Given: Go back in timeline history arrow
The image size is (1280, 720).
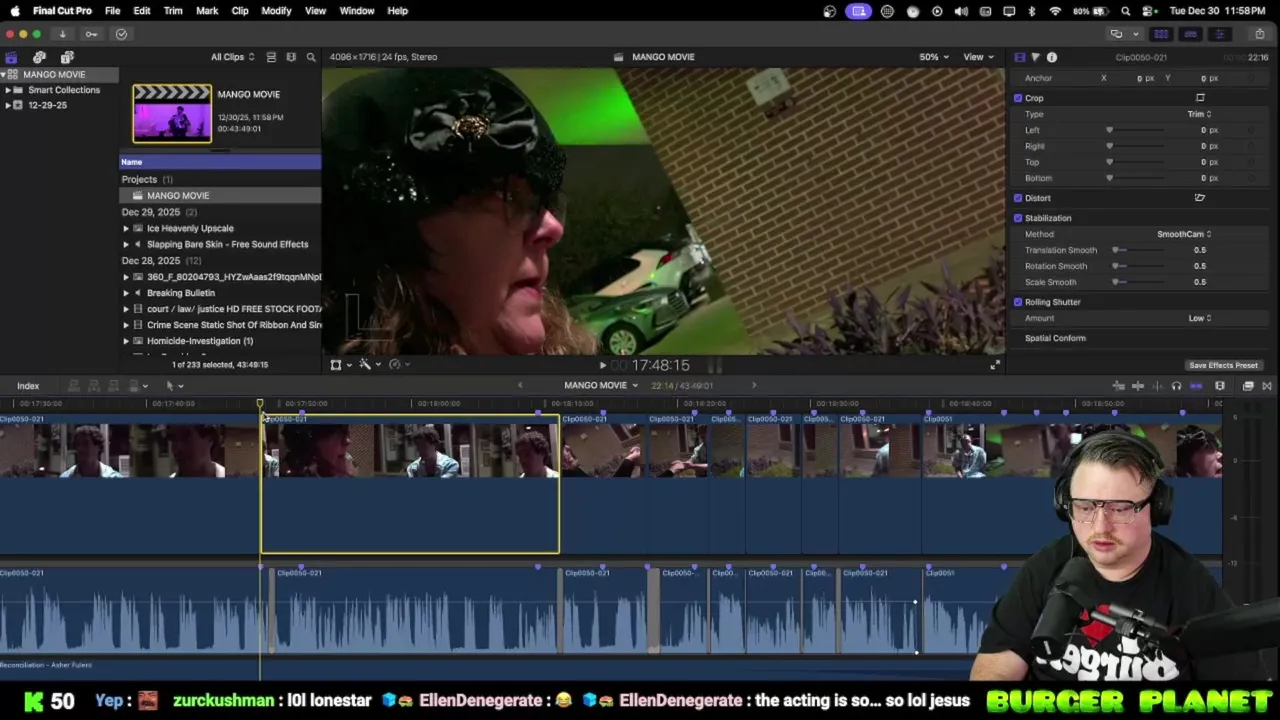Looking at the screenshot, I should [x=520, y=386].
